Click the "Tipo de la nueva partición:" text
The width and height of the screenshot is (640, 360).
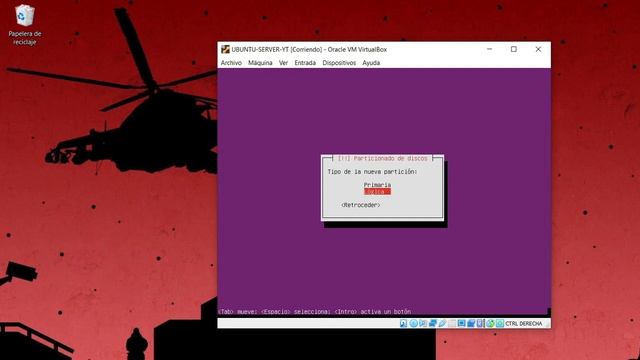(x=372, y=172)
